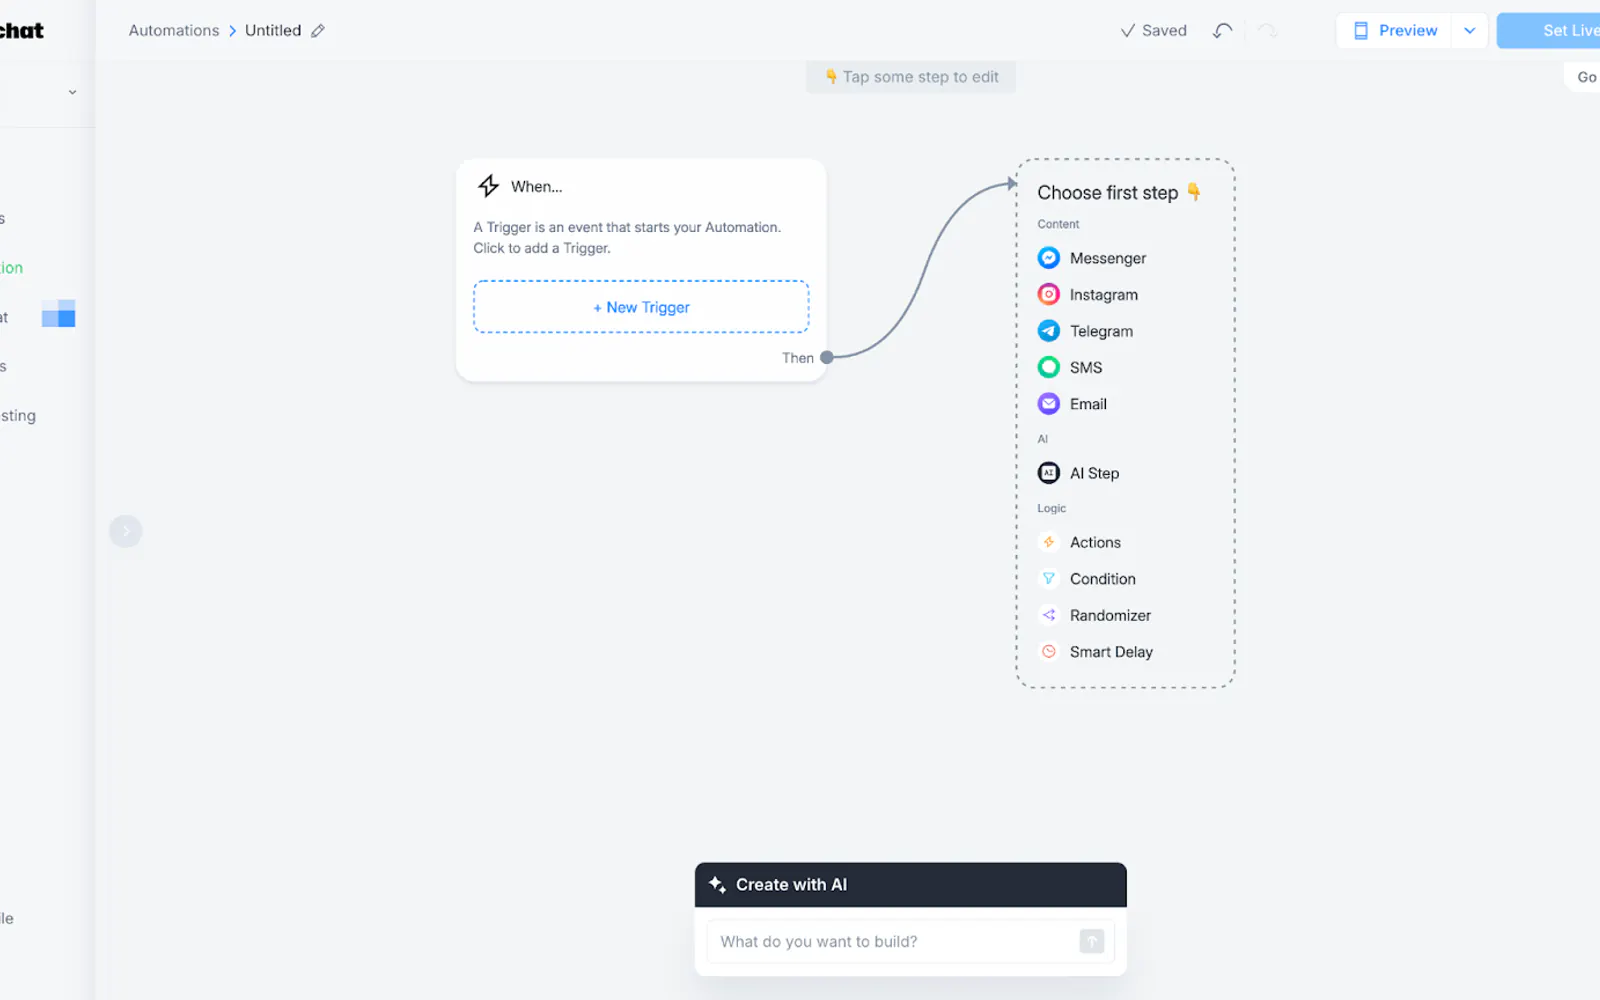Click the Actions lightning icon
Screen dimensions: 1600x1000
pos(1048,542)
